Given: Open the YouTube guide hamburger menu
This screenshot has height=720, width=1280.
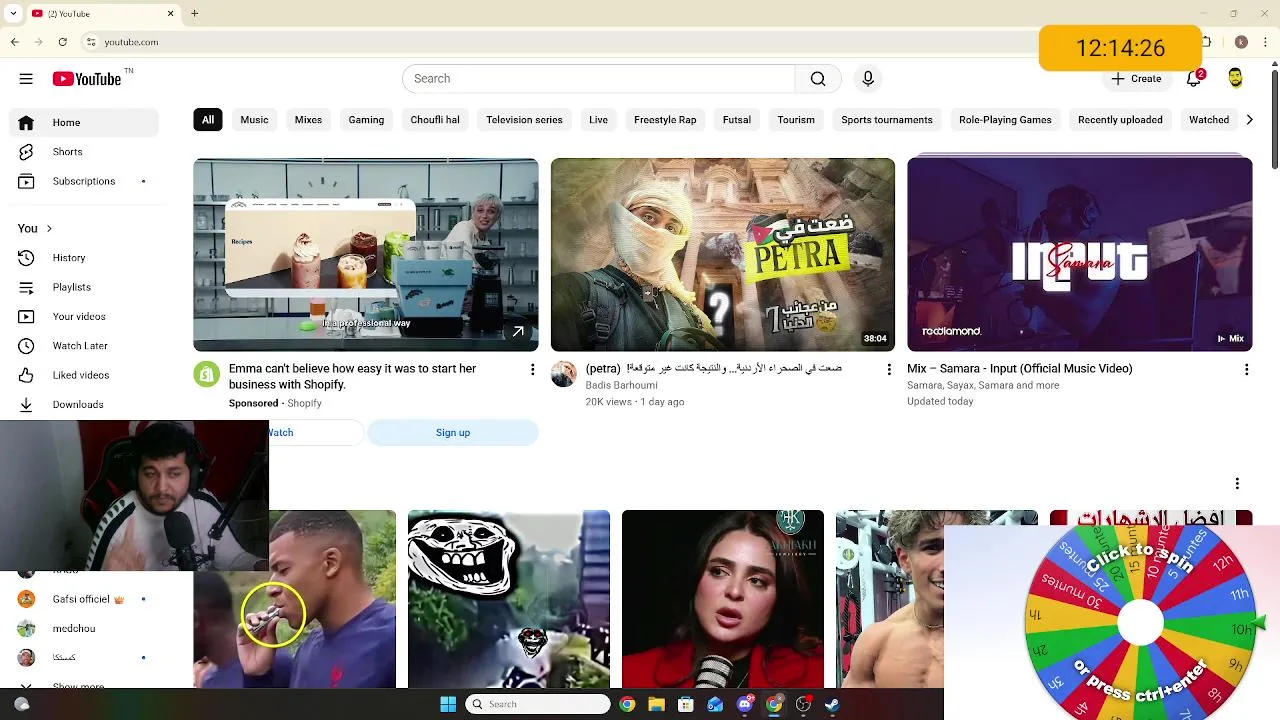Looking at the screenshot, I should click(x=26, y=79).
